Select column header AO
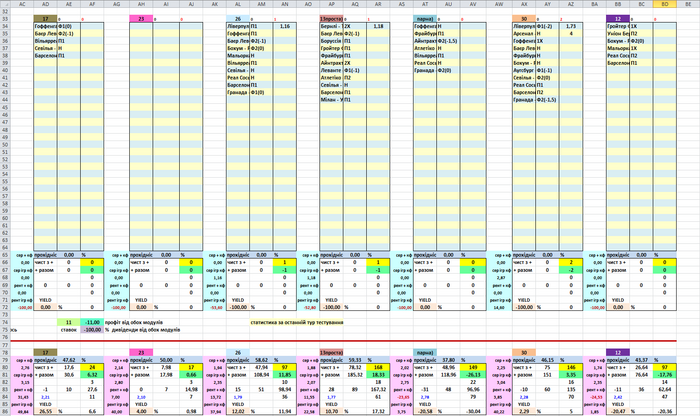 pos(308,4)
